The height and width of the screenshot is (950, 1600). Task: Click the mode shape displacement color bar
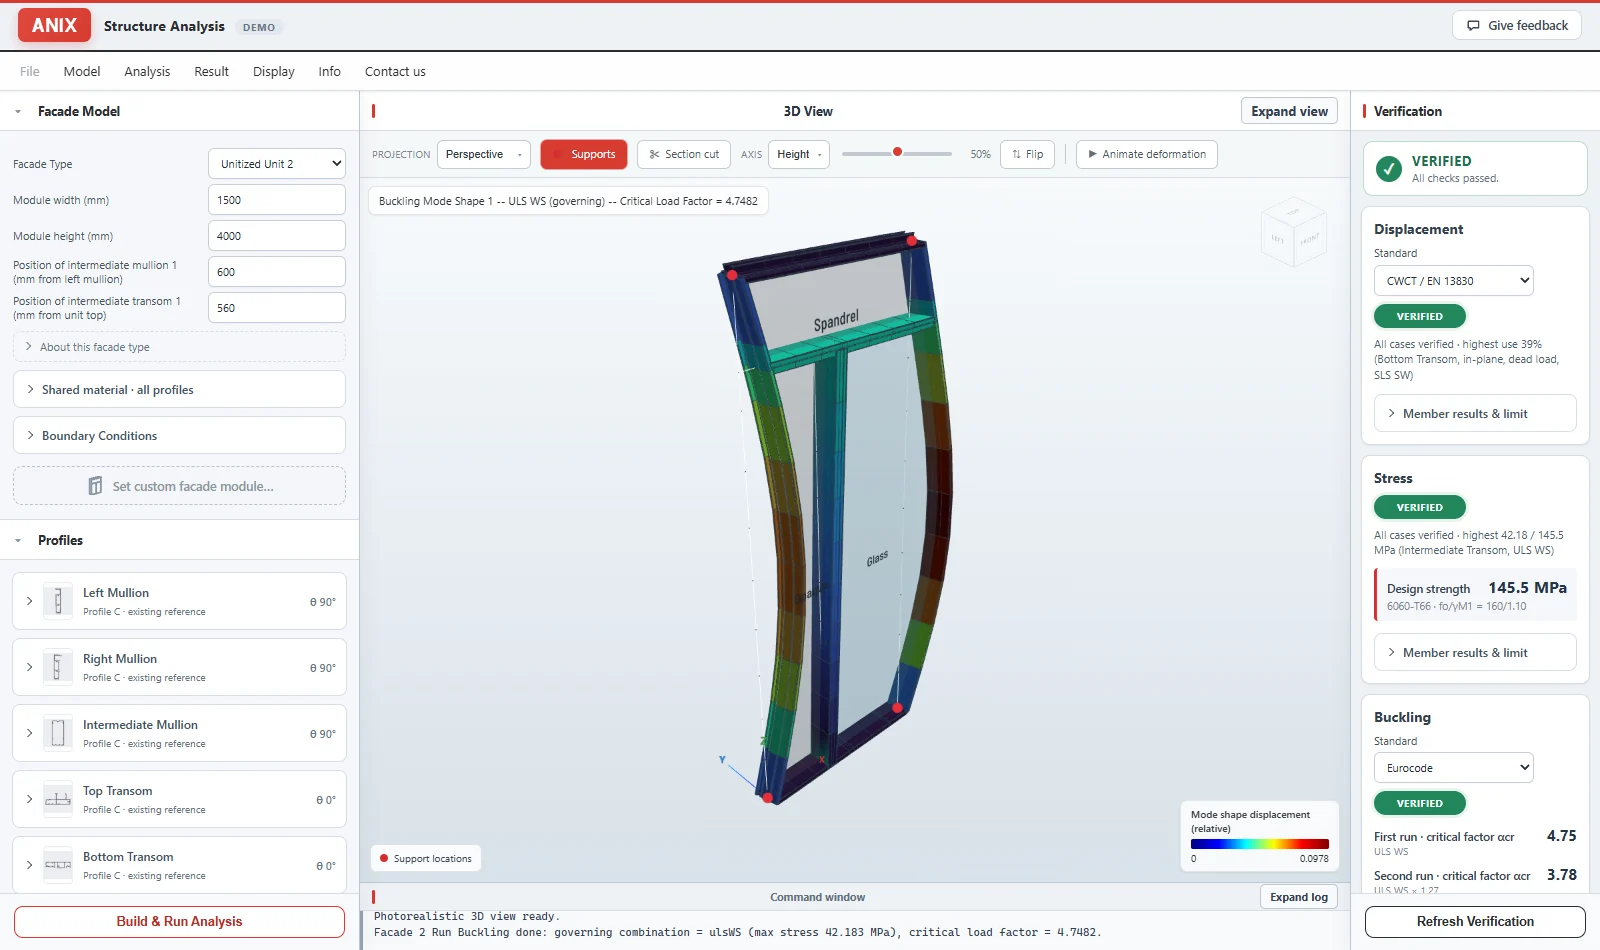1260,844
